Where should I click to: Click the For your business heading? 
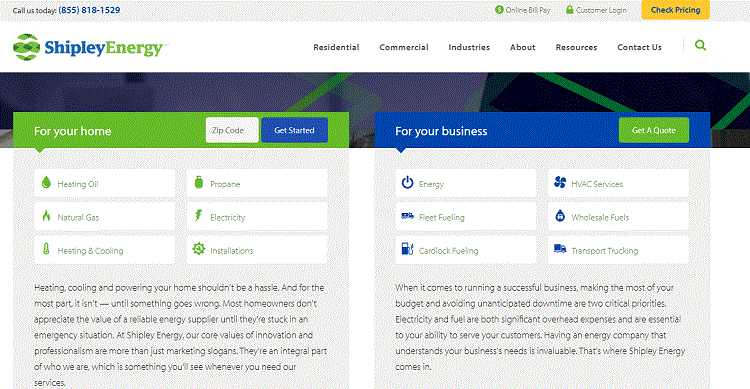point(441,131)
